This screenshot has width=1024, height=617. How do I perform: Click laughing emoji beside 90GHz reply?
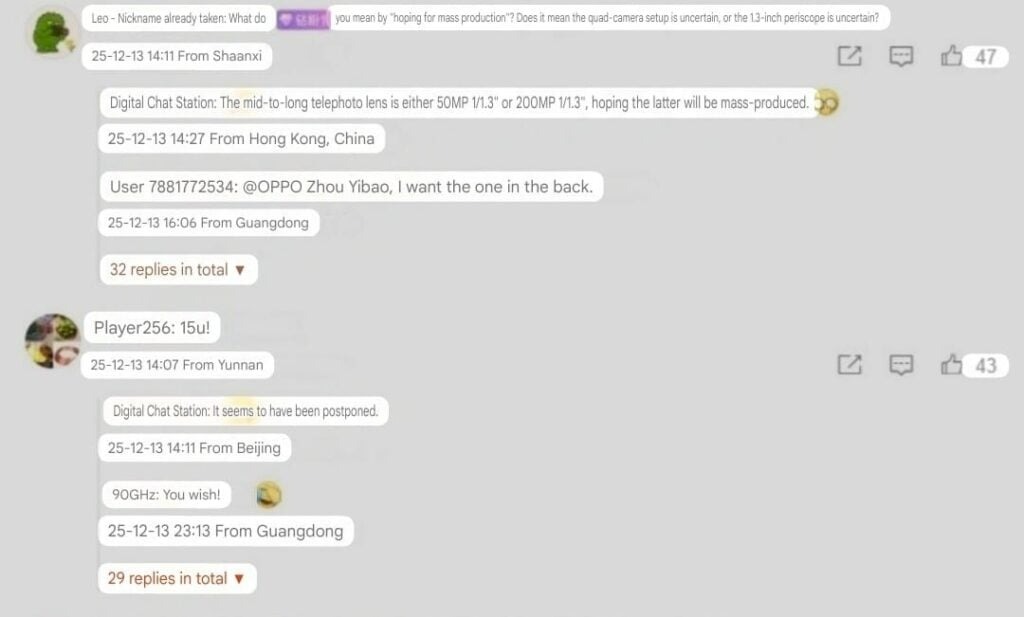(268, 495)
